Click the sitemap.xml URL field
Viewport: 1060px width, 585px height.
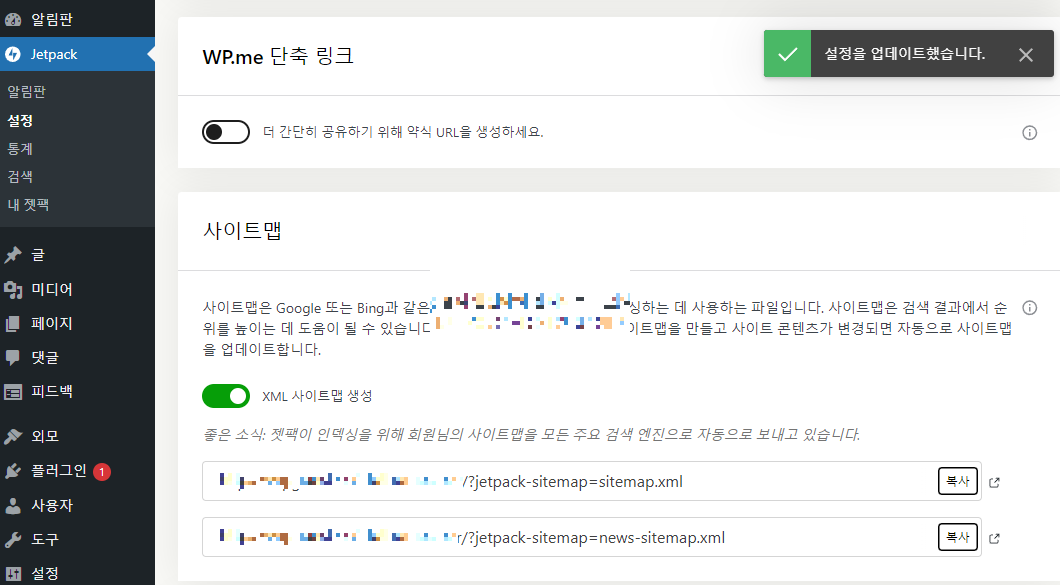[592, 482]
